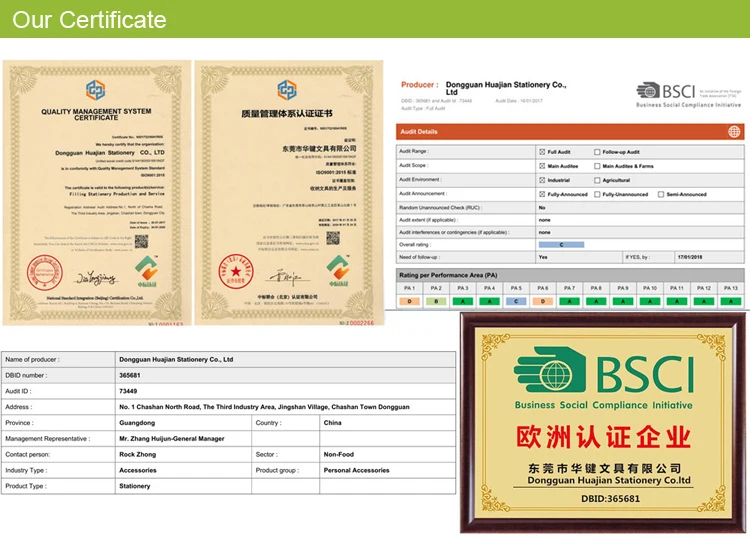Click the Product Type value Stationery
The width and height of the screenshot is (750, 550).
pos(135,486)
